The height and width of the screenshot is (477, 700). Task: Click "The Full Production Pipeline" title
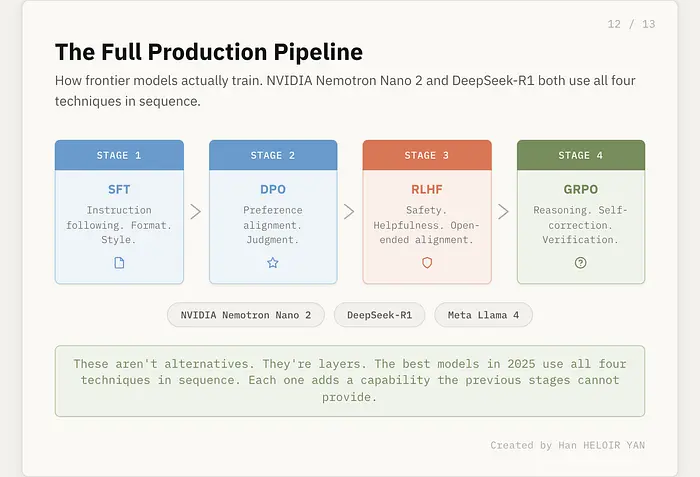click(208, 52)
